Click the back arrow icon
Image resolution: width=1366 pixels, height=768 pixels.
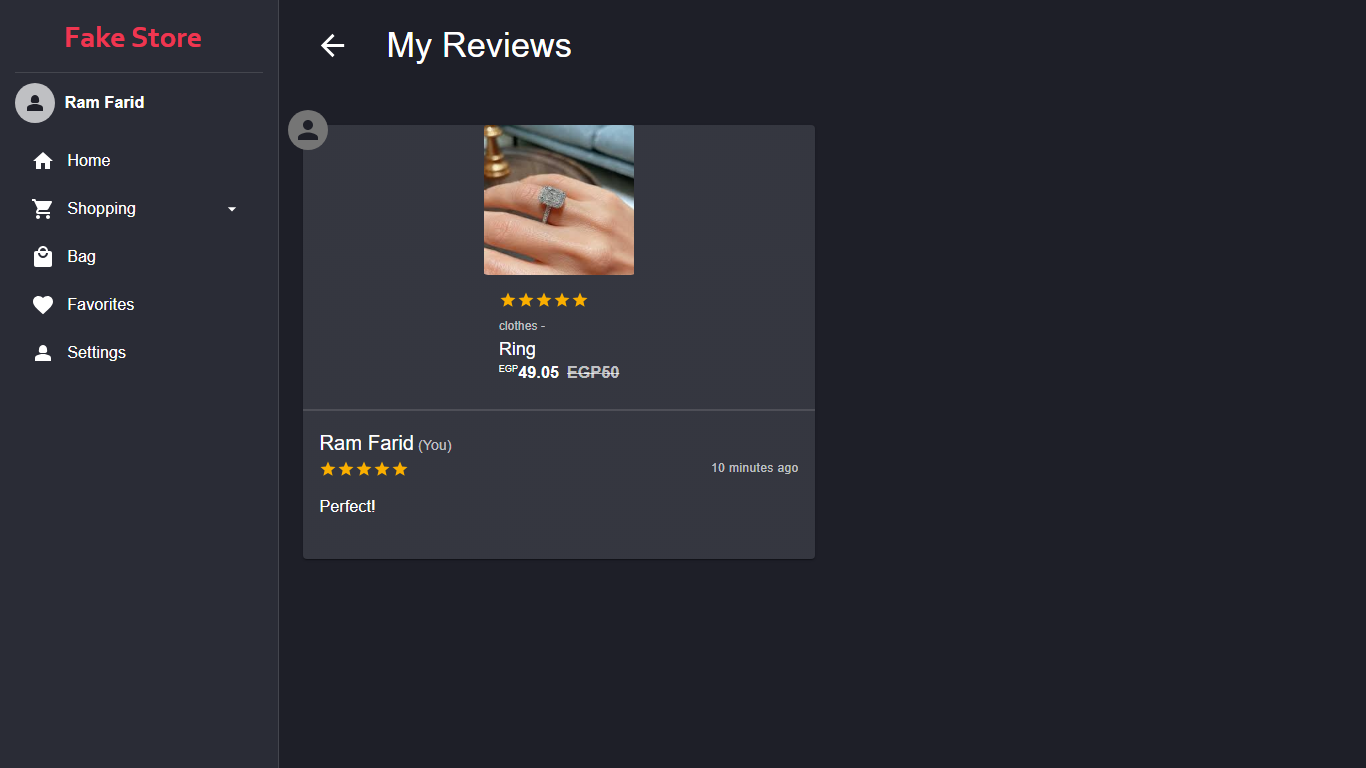[332, 45]
